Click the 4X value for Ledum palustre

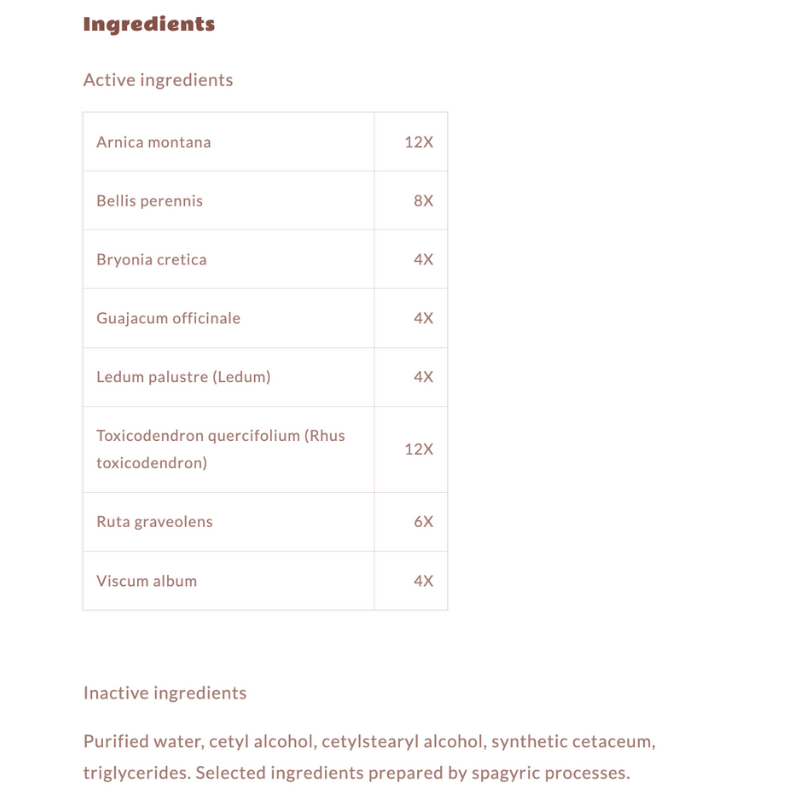423,377
